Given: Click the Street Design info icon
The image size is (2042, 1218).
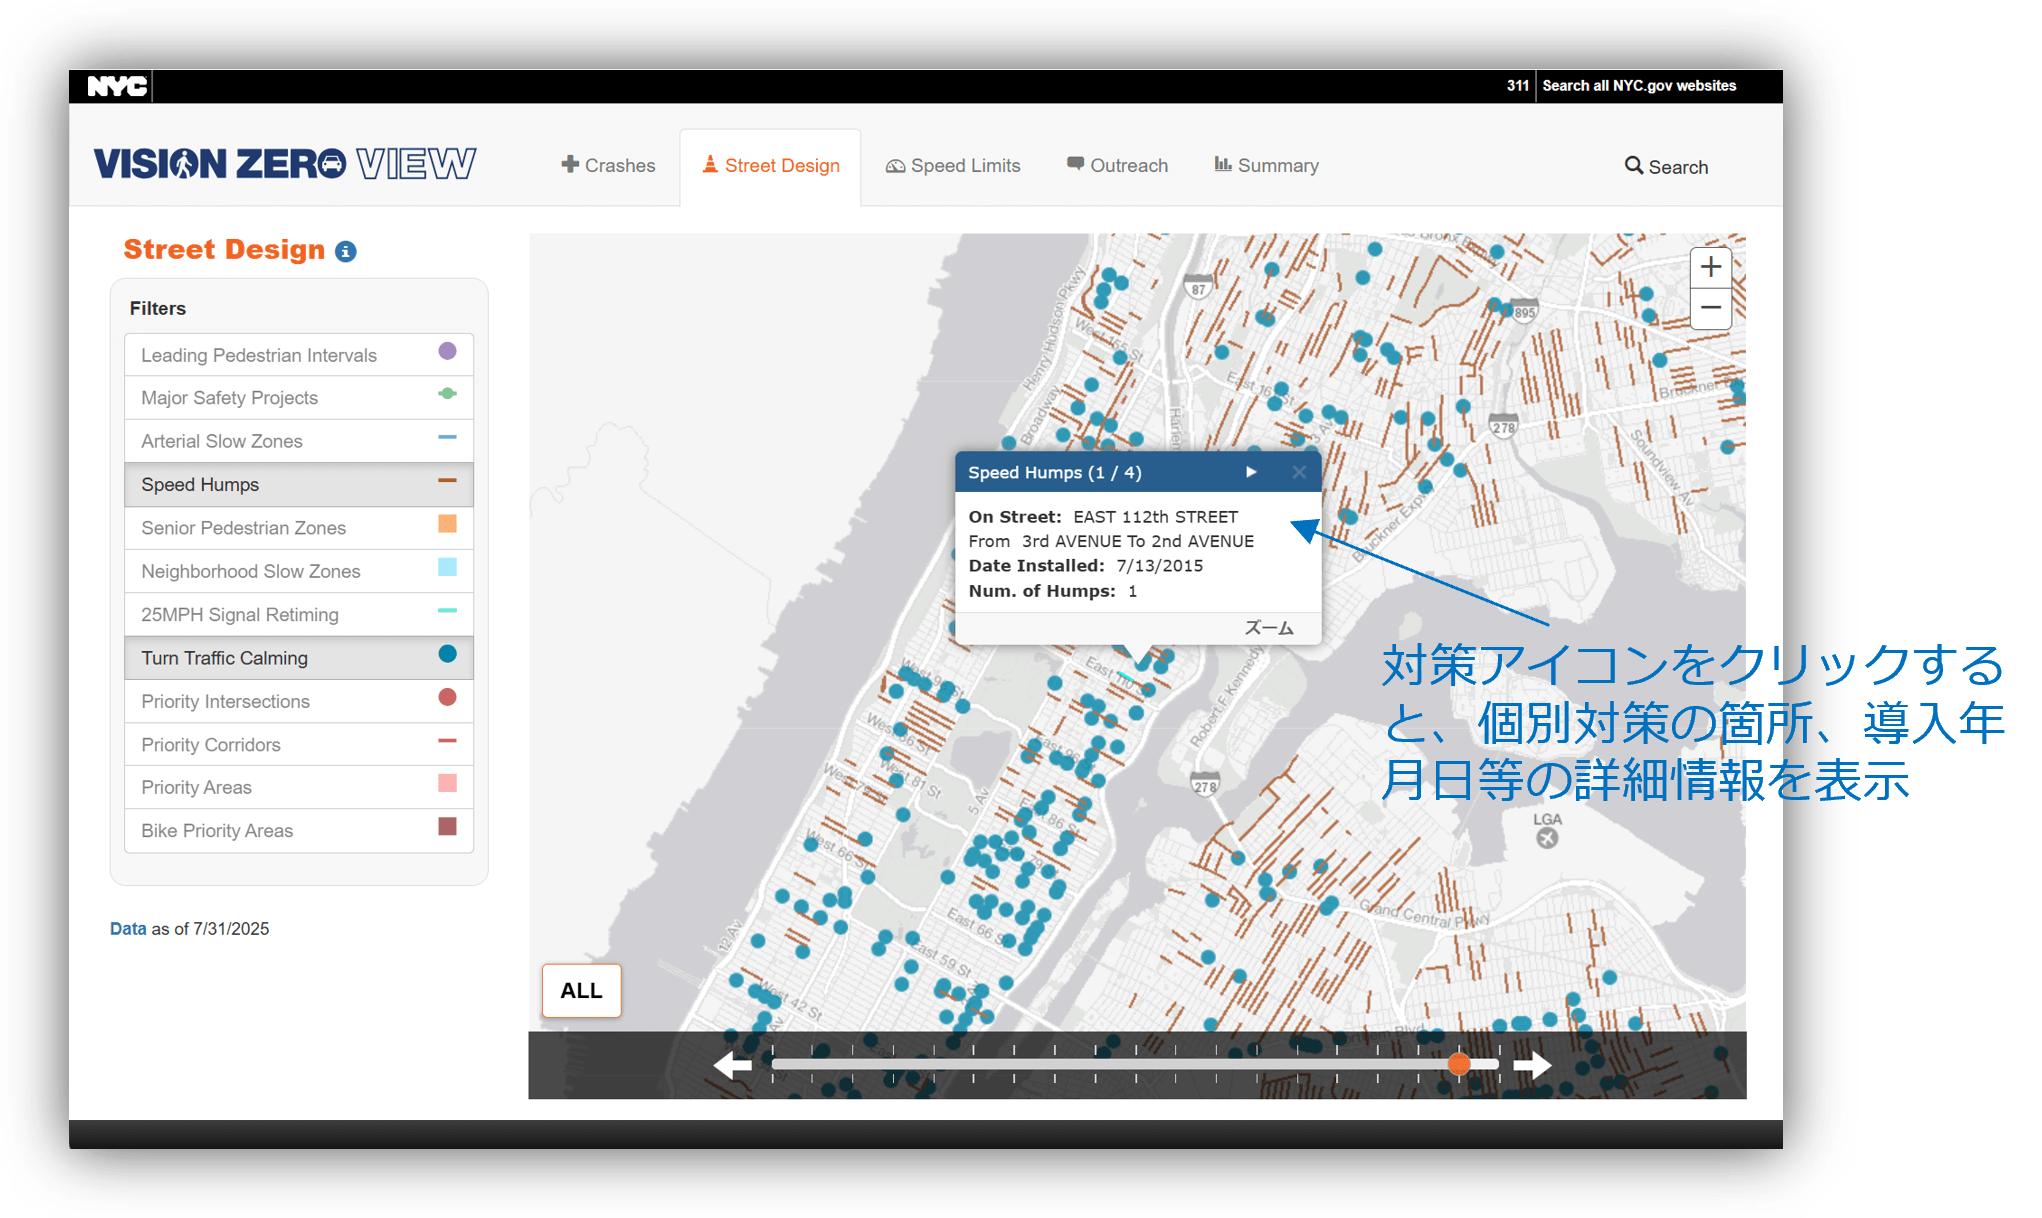Looking at the screenshot, I should click(x=345, y=251).
